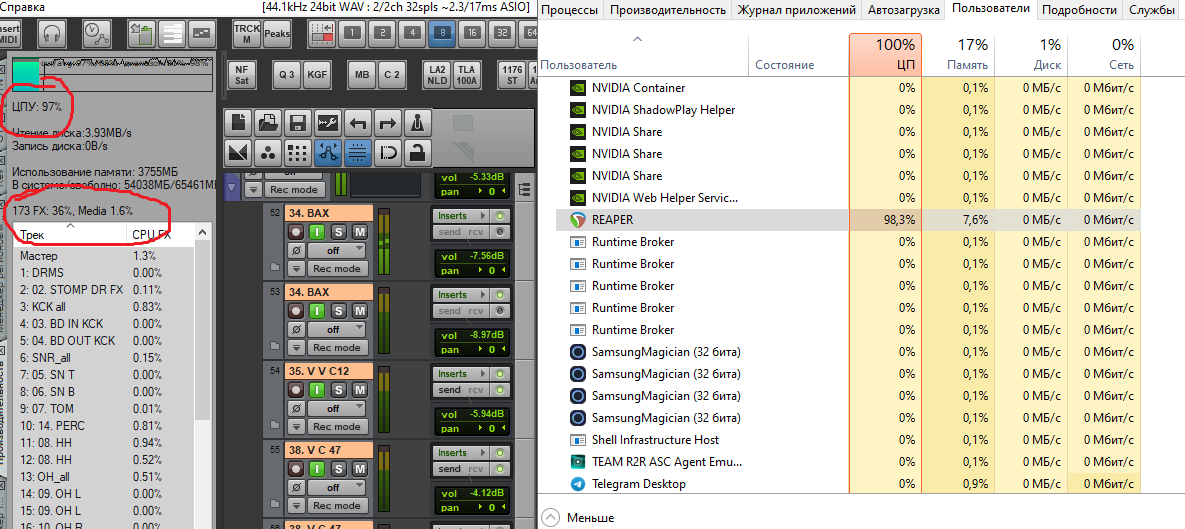The height and width of the screenshot is (529, 1185).
Task: Switch to the Подробности tab
Action: tap(1079, 10)
